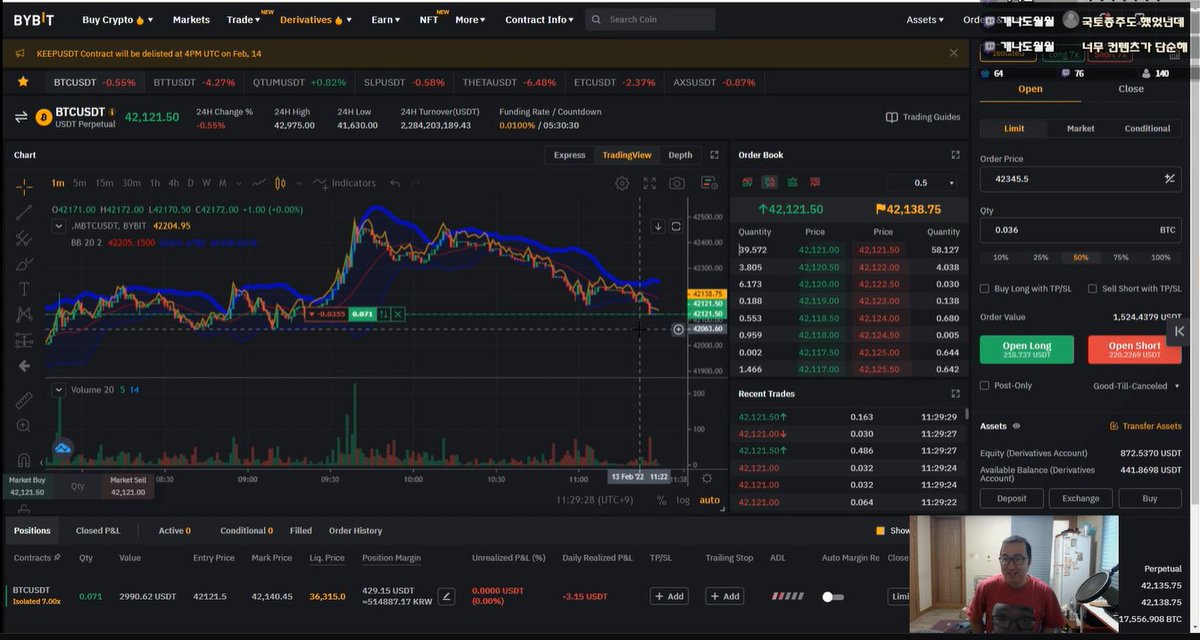Select the XABCD pattern tool
1200x640 pixels.
point(24,315)
